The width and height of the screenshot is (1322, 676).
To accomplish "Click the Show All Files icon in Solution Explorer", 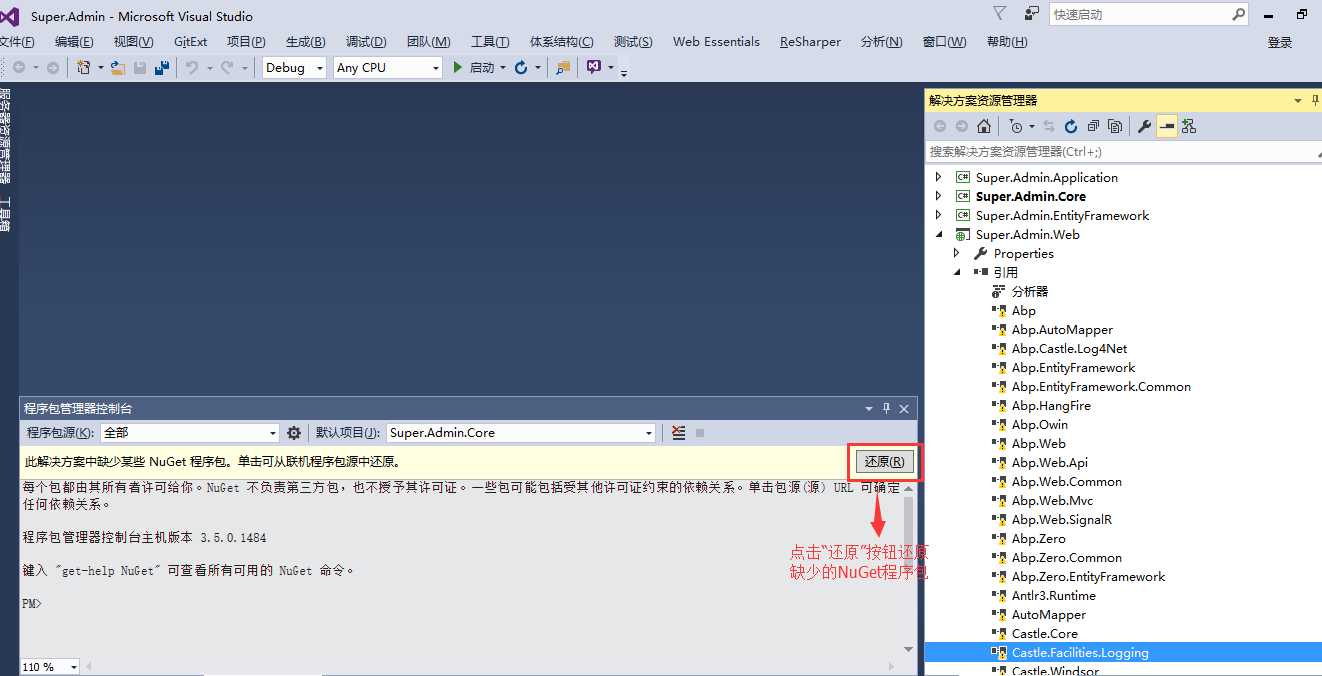I will (x=1115, y=126).
